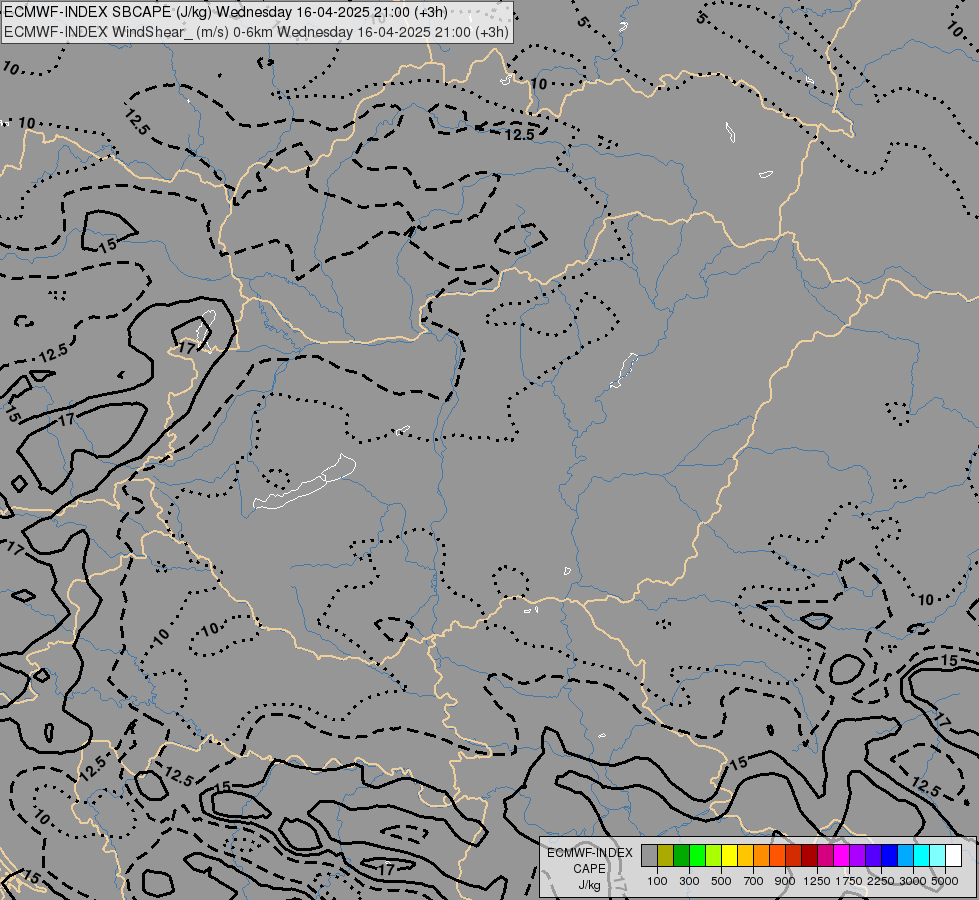Viewport: 979px width, 900px height.
Task: Click the SBCAPE title line text
Action: pos(225,12)
